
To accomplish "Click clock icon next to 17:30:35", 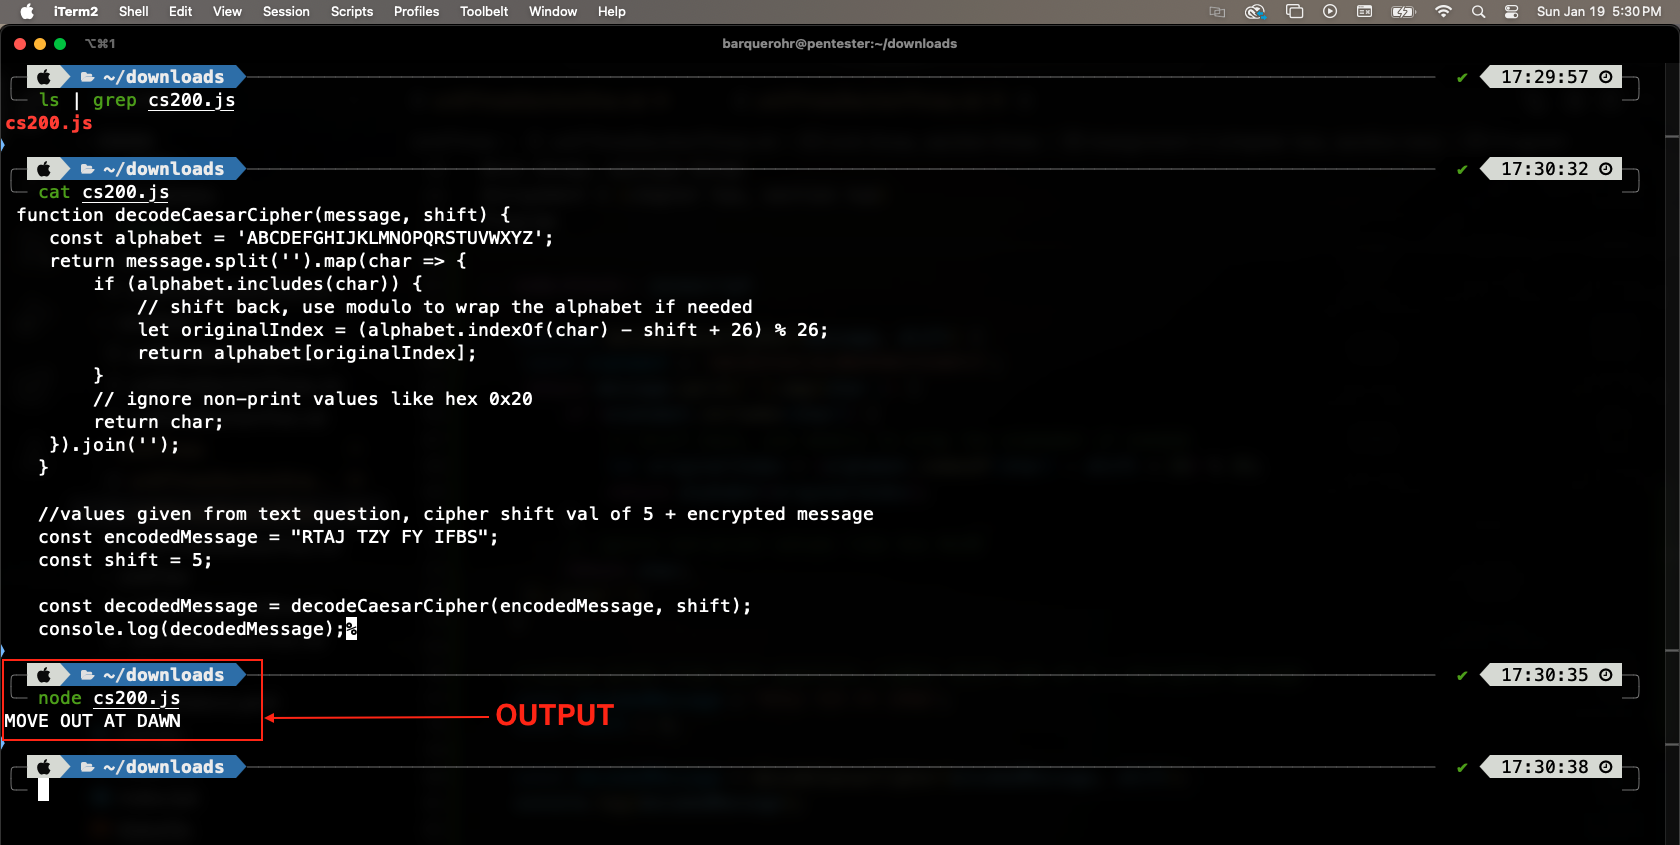I will pos(1606,675).
